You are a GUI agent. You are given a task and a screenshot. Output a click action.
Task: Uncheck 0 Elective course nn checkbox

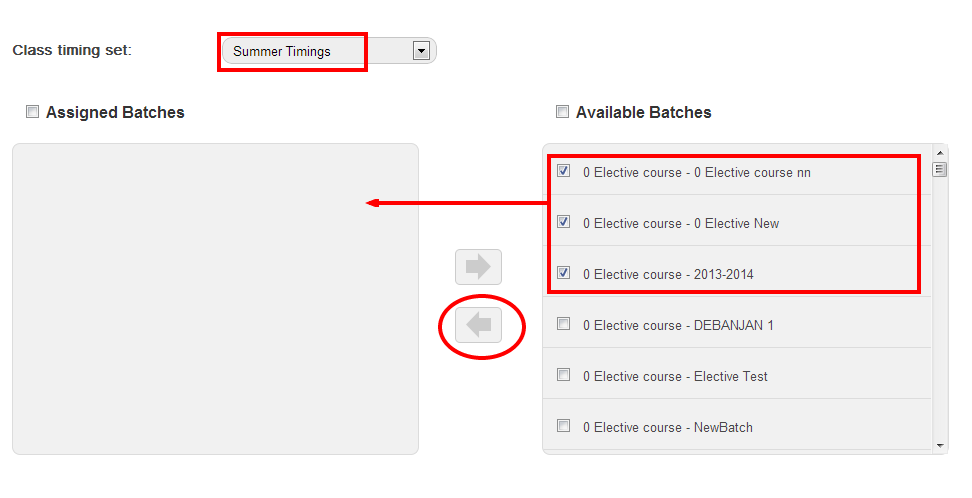pyautogui.click(x=564, y=171)
